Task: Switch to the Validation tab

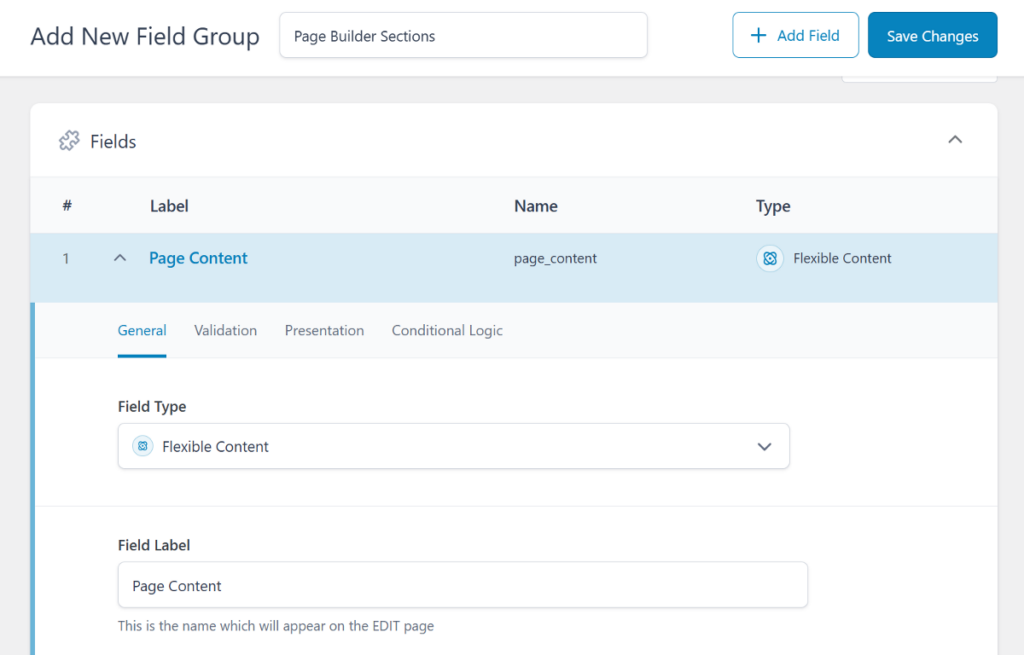Action: click(x=225, y=330)
